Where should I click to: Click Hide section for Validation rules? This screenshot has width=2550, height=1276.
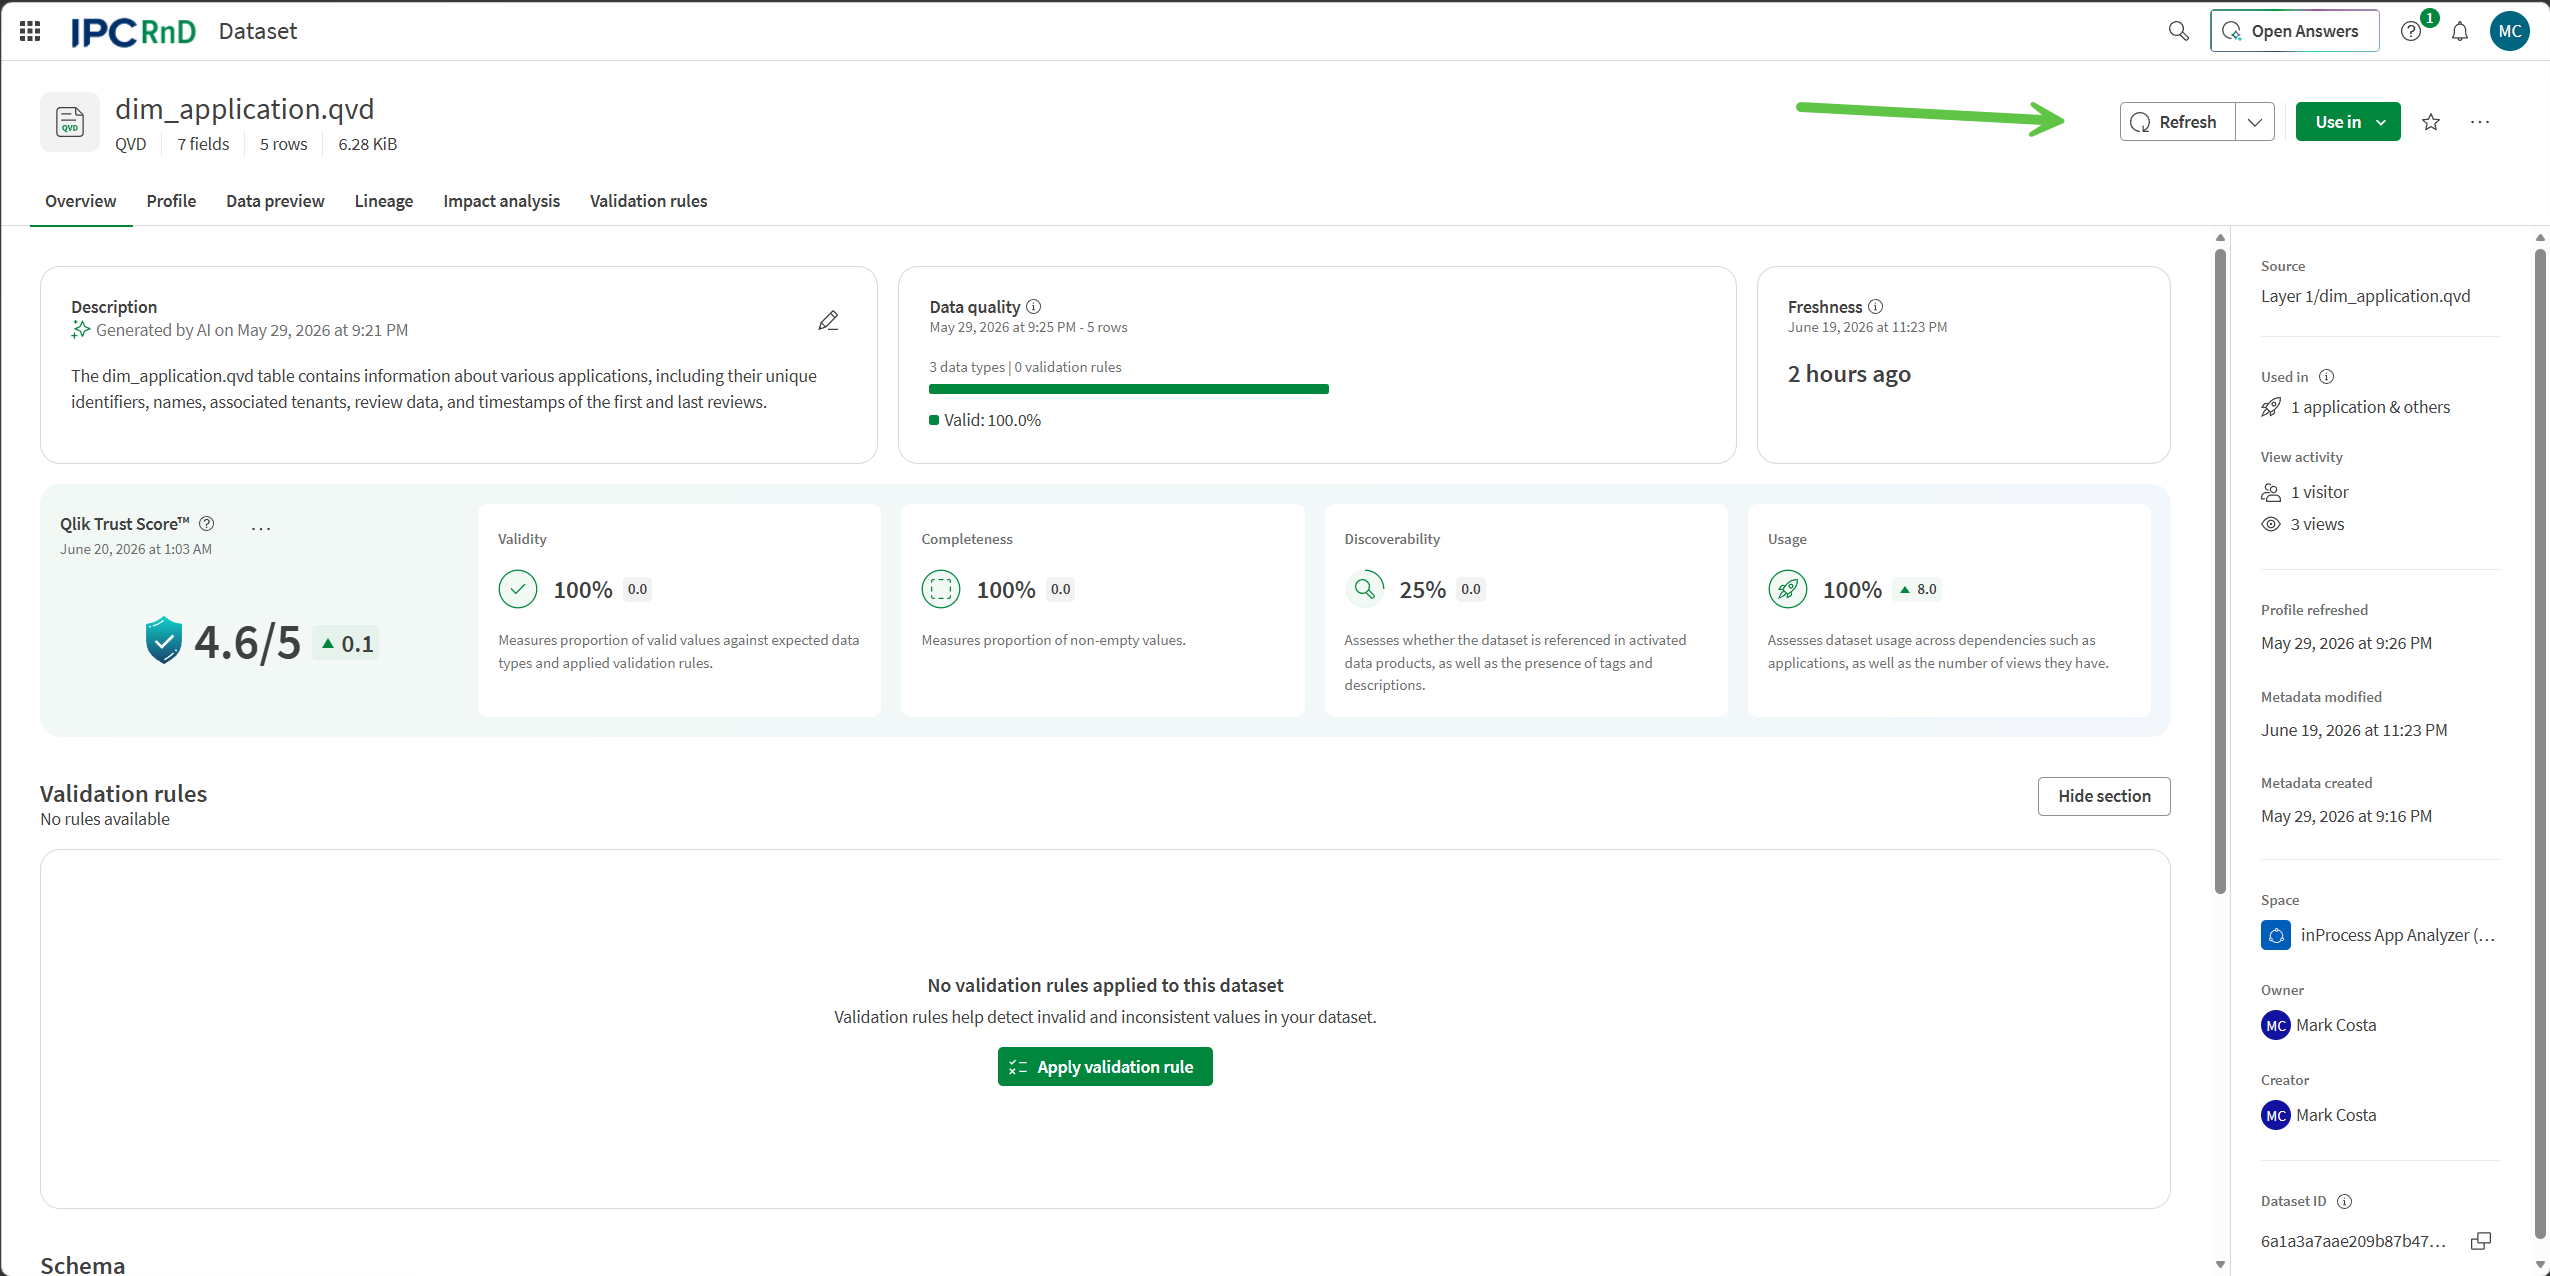point(2104,796)
